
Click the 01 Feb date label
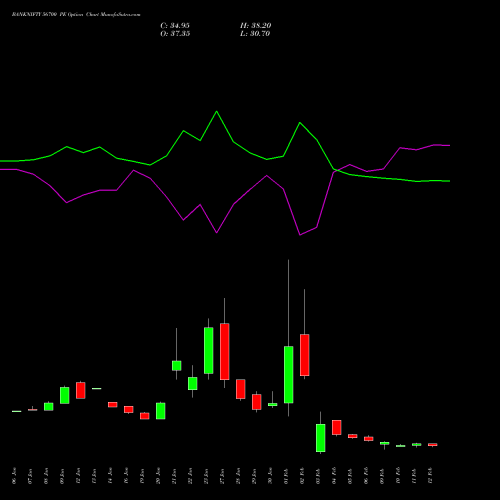click(286, 476)
